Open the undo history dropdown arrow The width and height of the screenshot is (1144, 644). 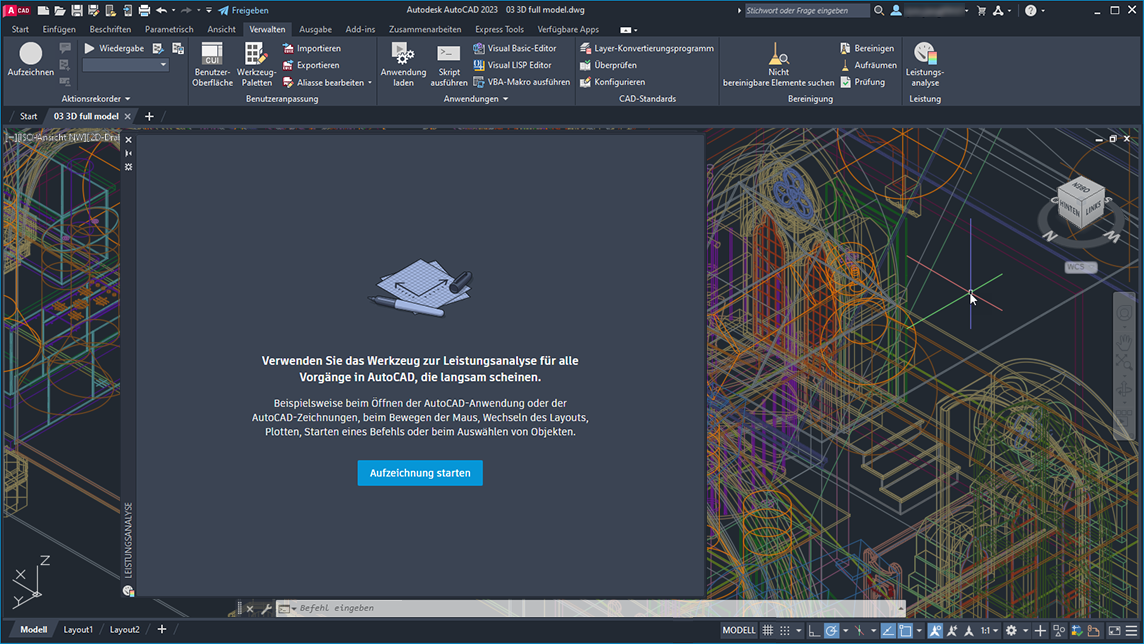pos(174,10)
